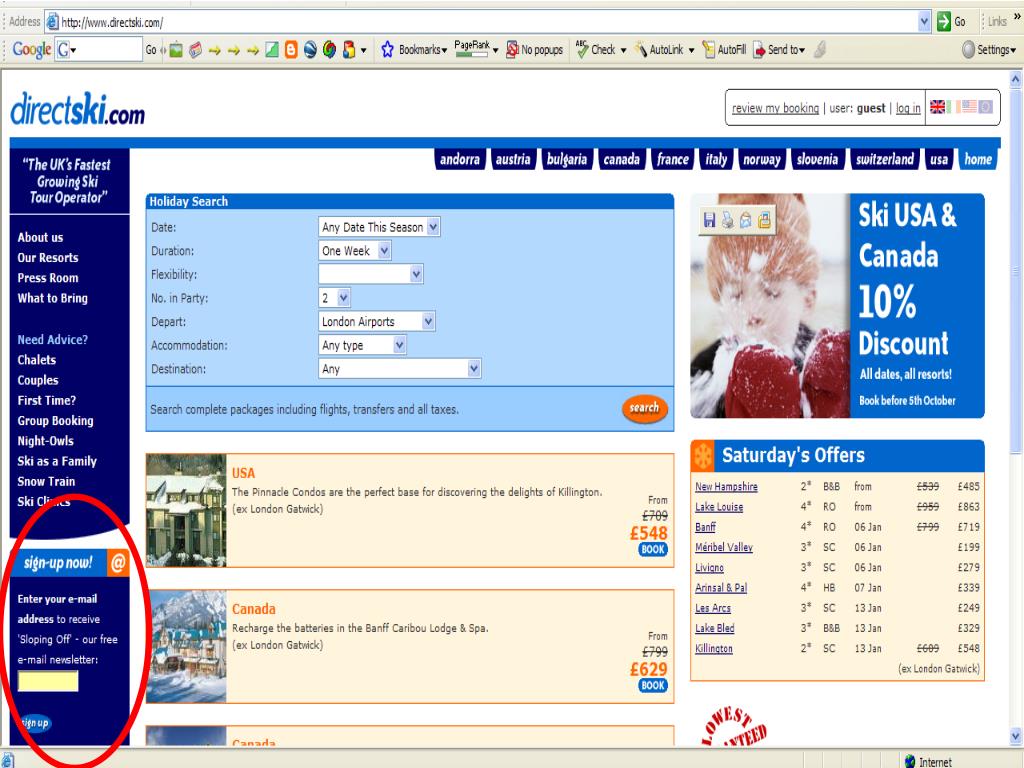Screen dimensions: 1024x768
Task: Click the Internet zone status bar indicator
Action: [x=927, y=761]
